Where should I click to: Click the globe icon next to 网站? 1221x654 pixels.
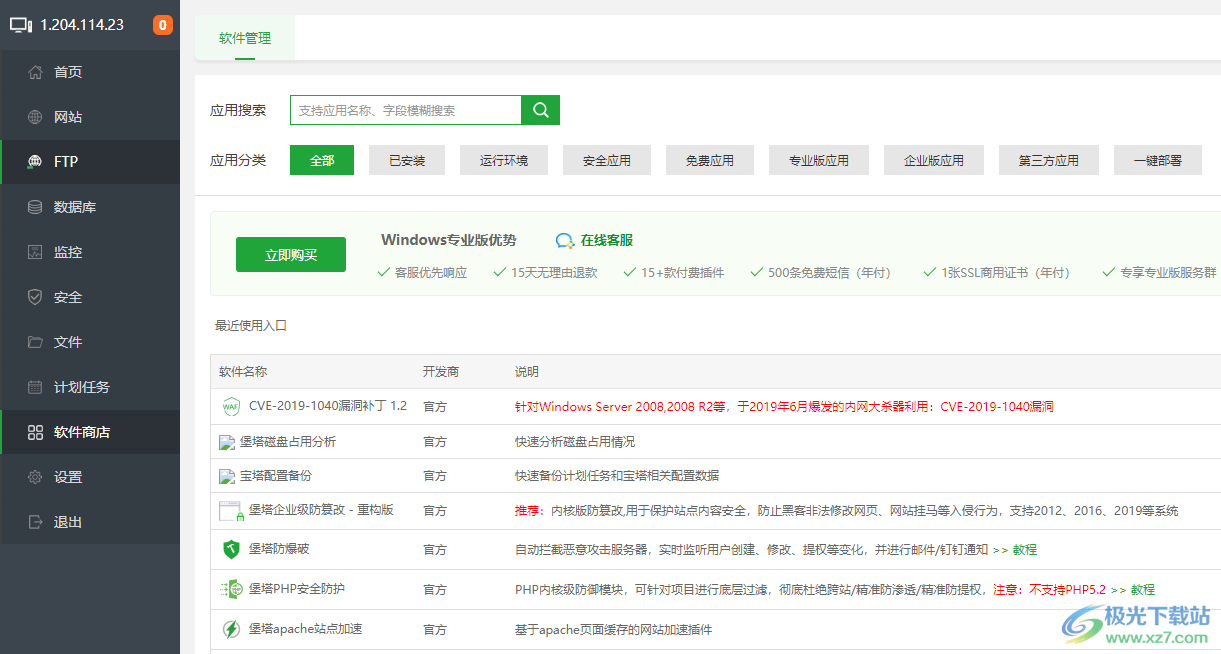pyautogui.click(x=35, y=117)
